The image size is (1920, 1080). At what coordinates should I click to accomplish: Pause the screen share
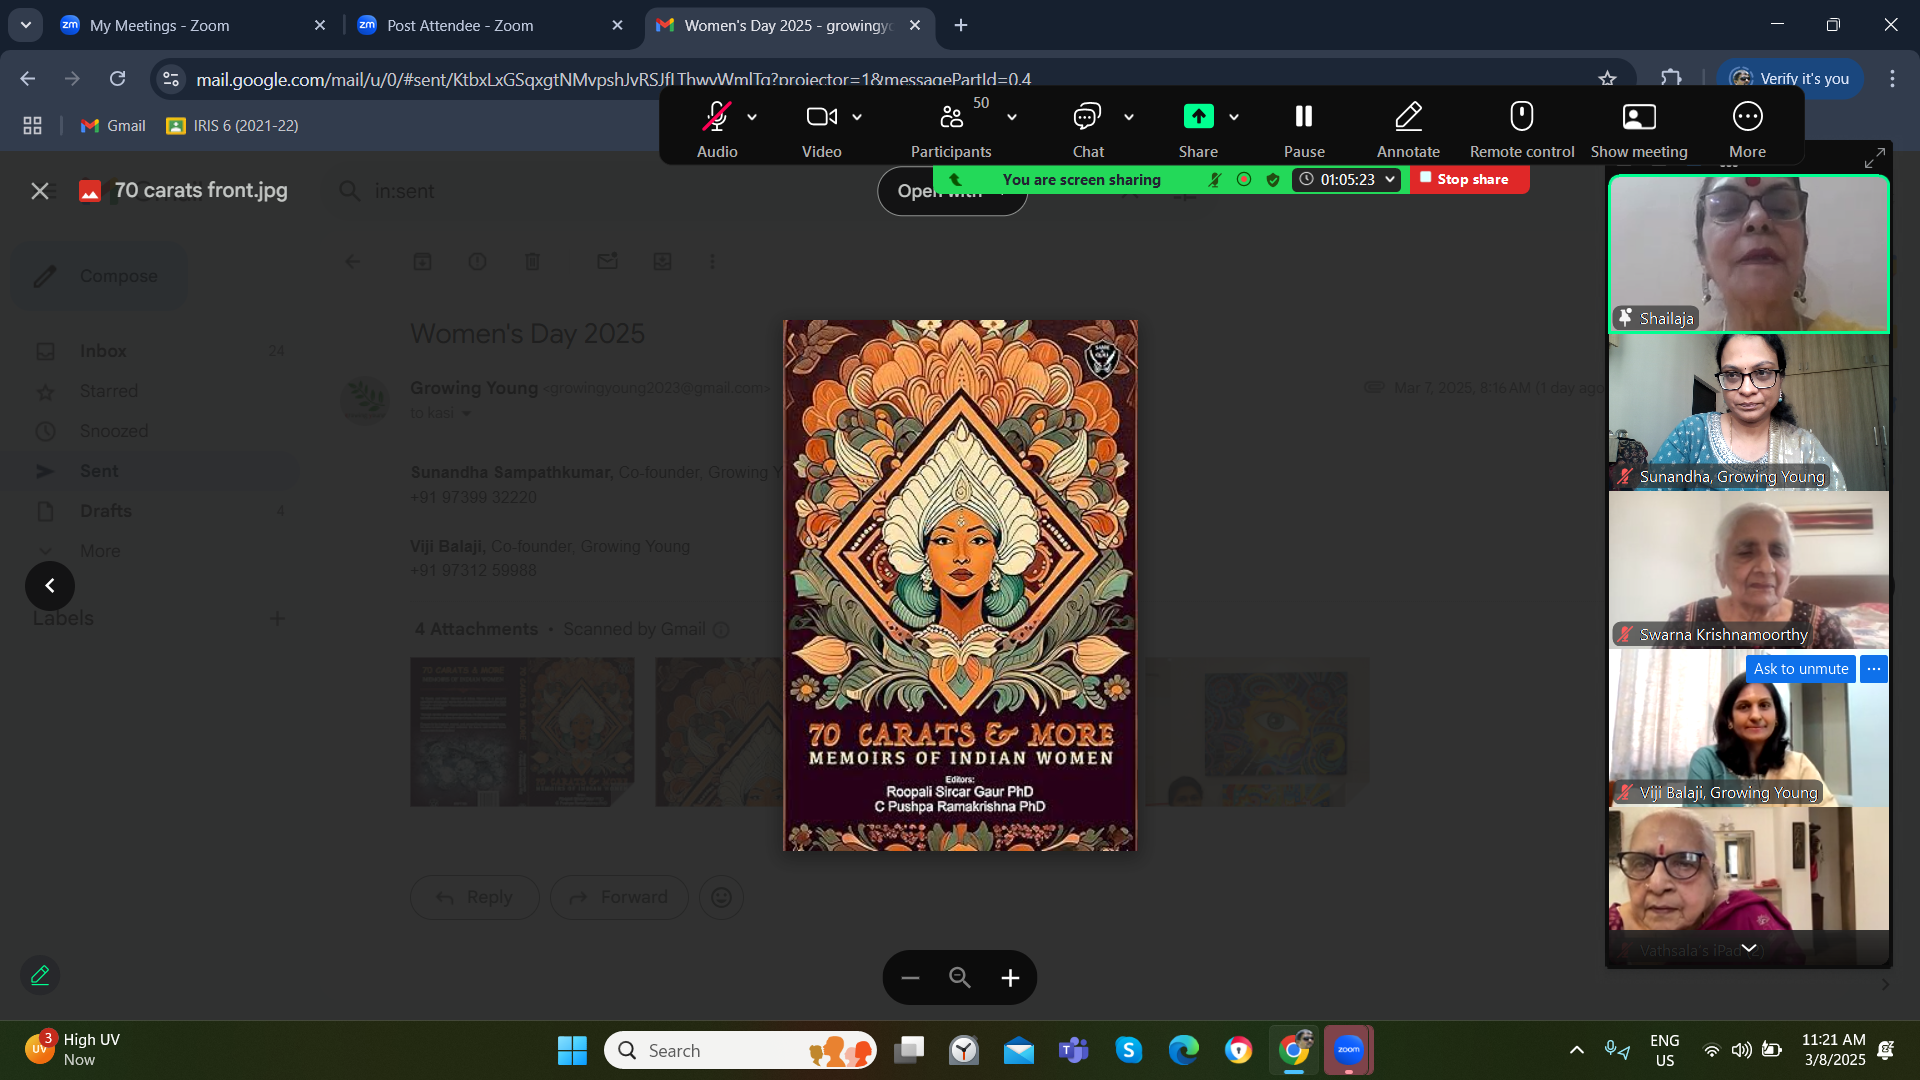tap(1303, 118)
